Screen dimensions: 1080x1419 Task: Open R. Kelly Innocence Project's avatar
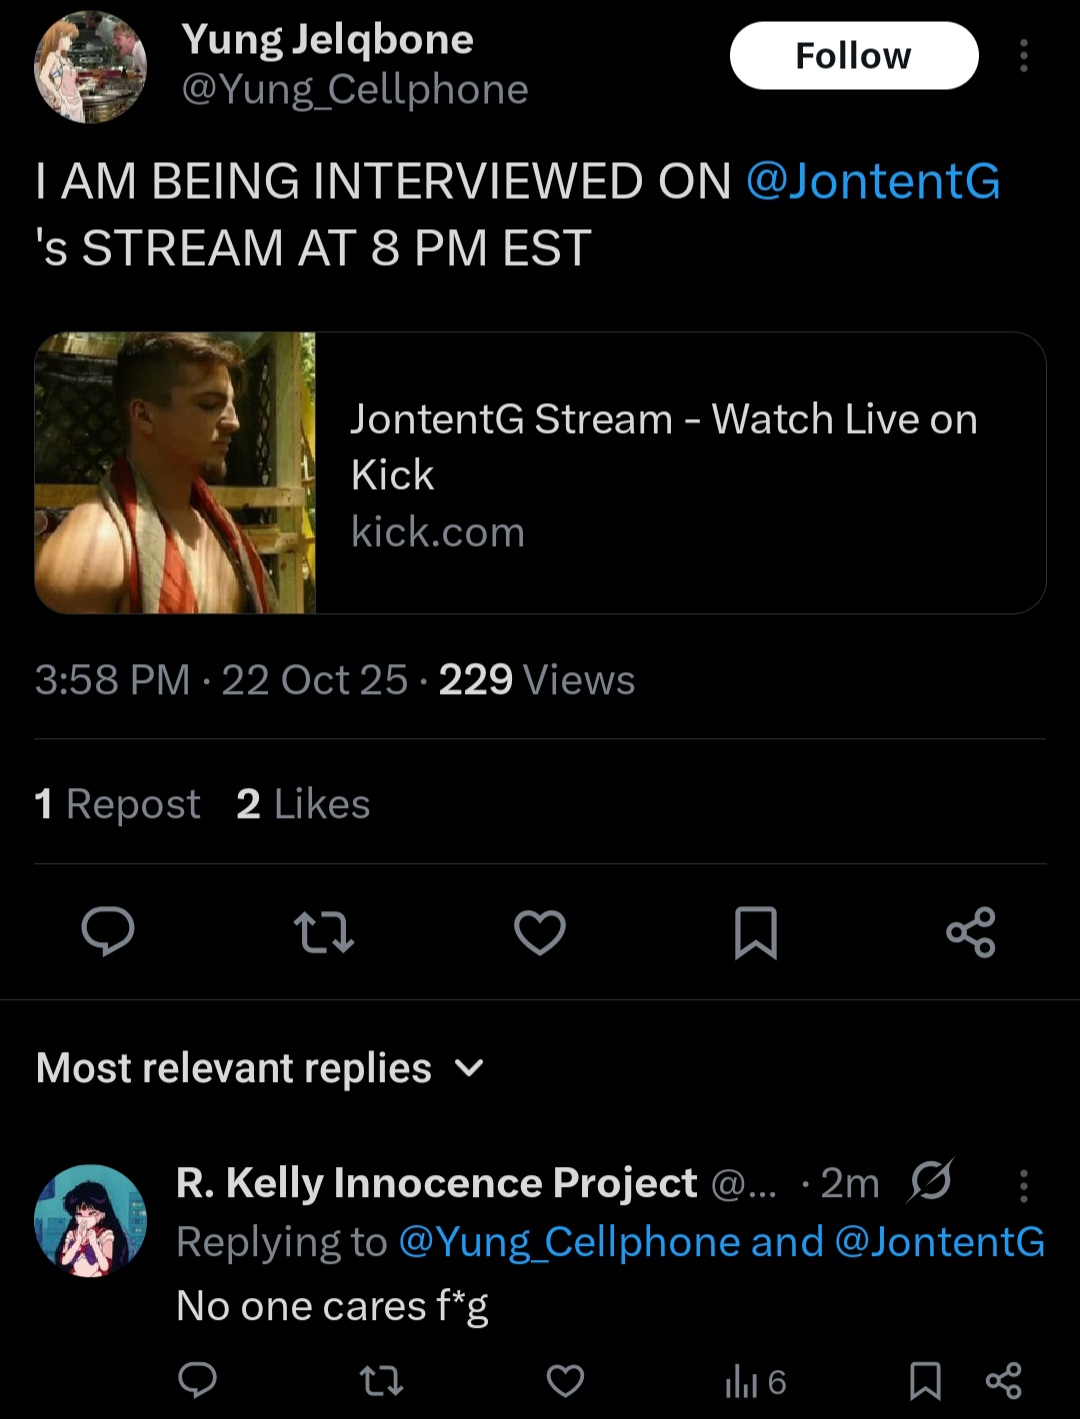point(90,1221)
